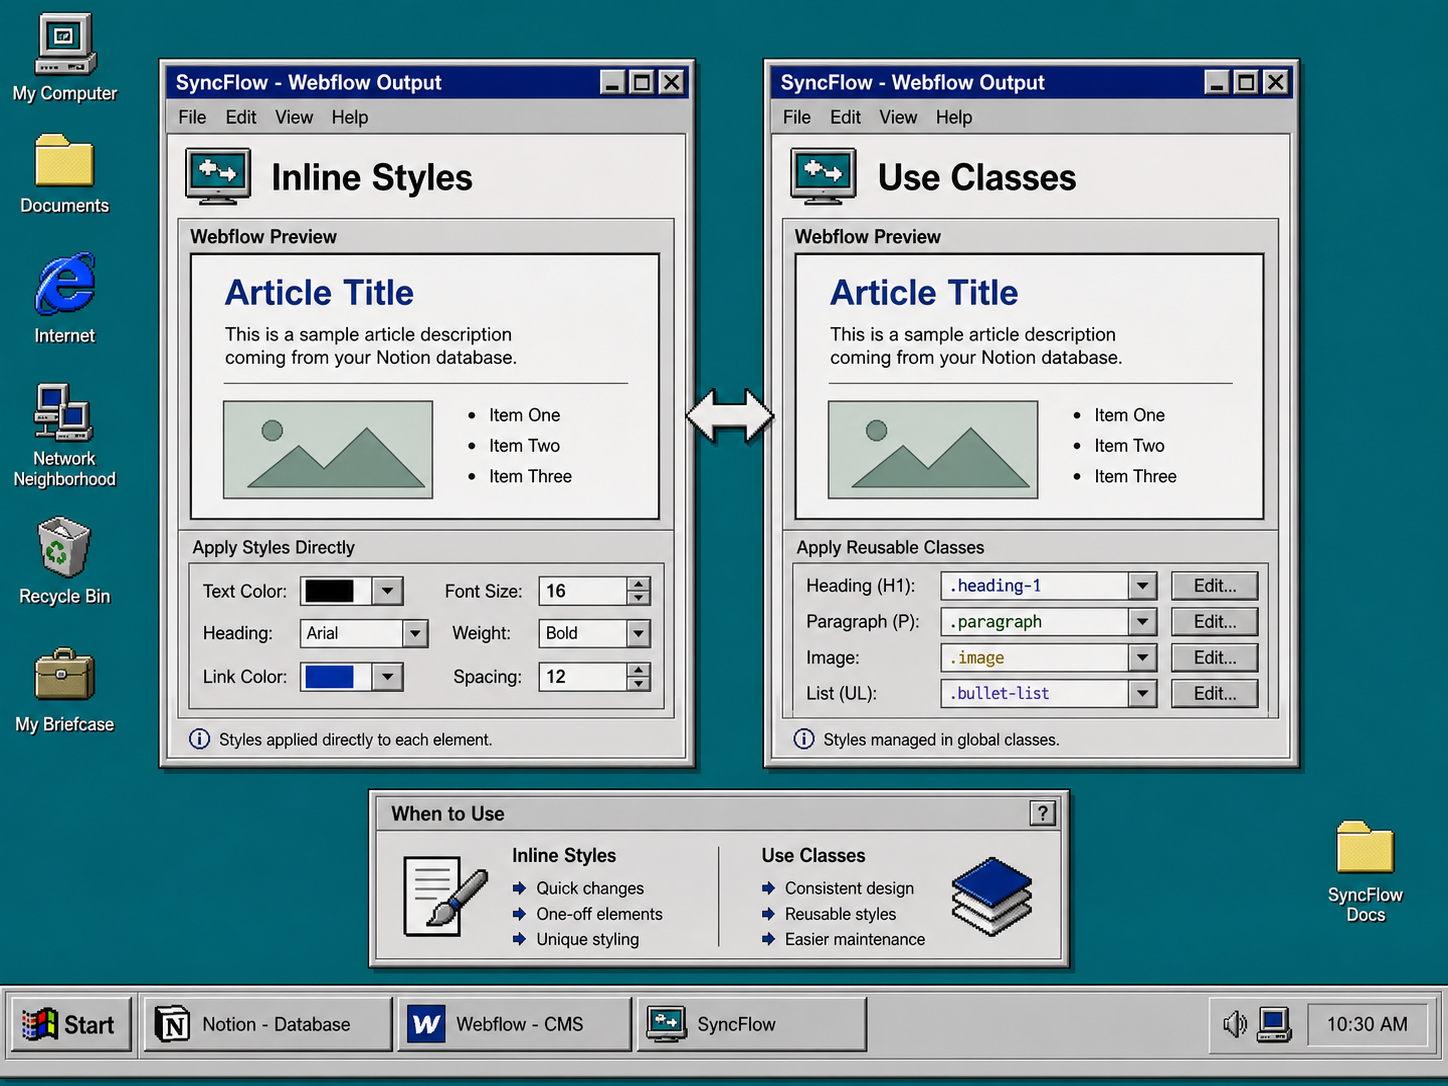Click Edit button for Paragraph (P)

1215,622
